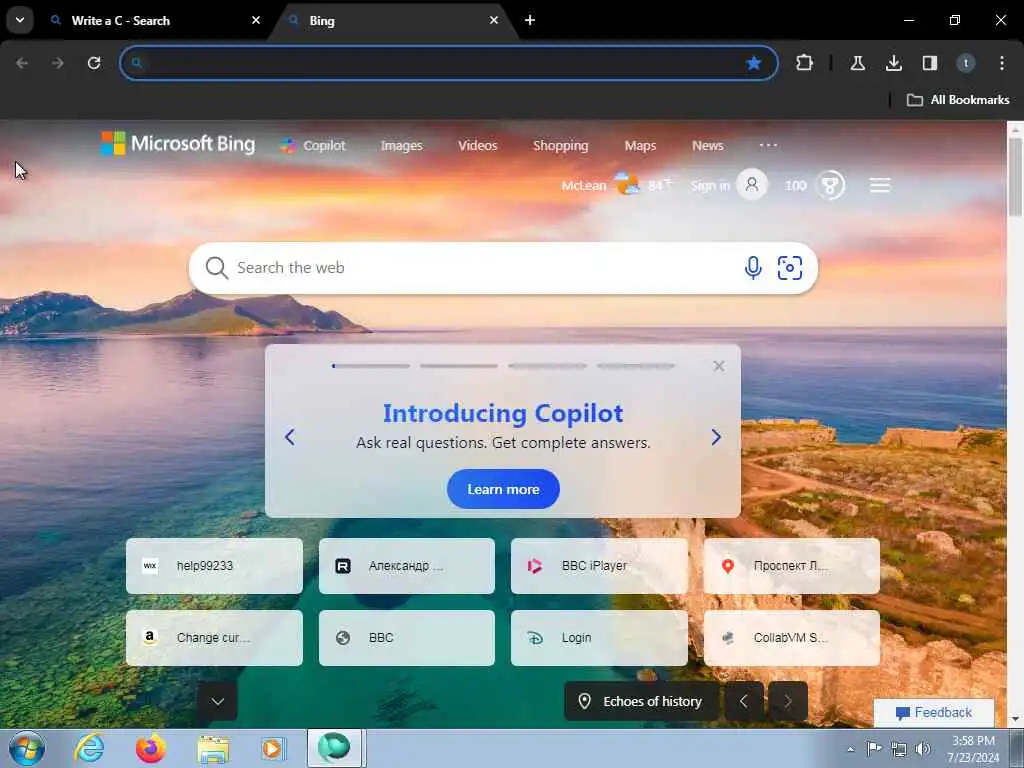
Task: Open the help99233 quick link tile
Action: [x=214, y=566]
